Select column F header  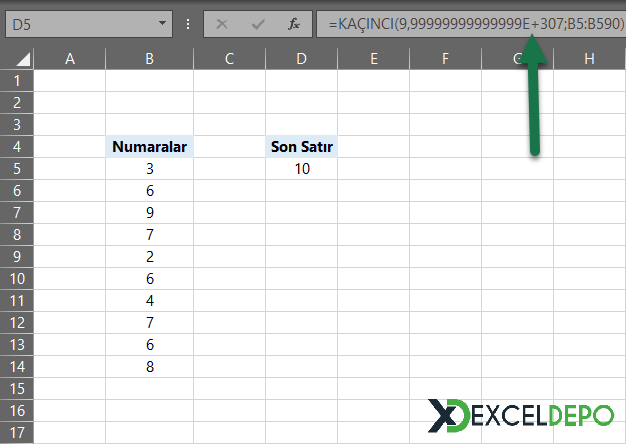(x=446, y=59)
